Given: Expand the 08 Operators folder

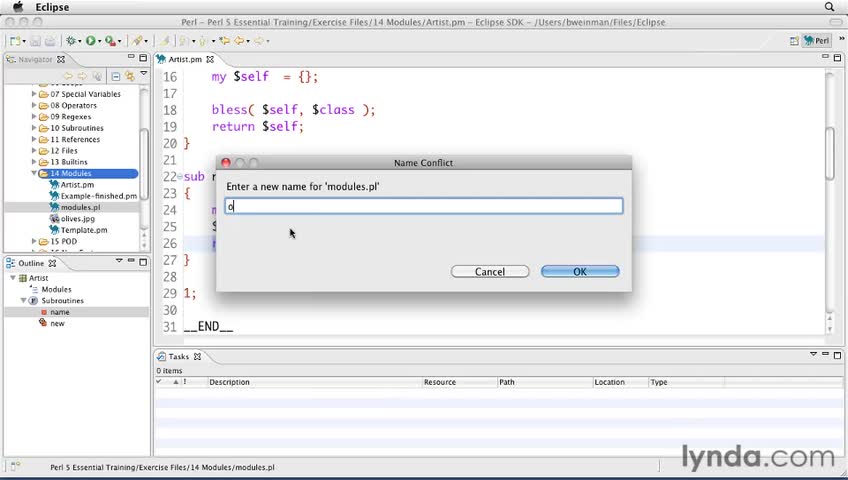Looking at the screenshot, I should click(x=34, y=105).
